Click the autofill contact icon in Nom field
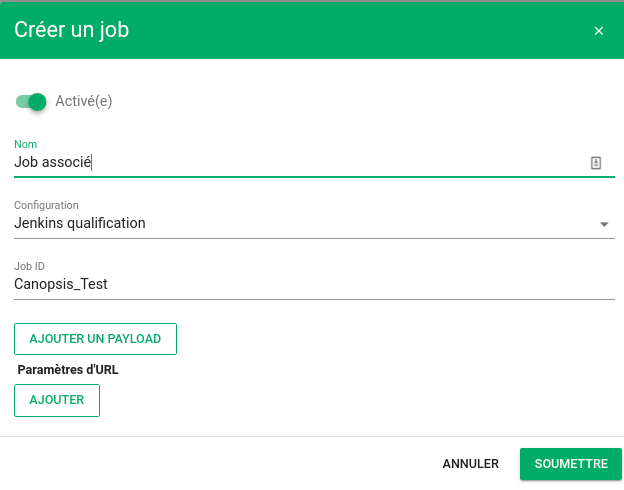 [595, 163]
